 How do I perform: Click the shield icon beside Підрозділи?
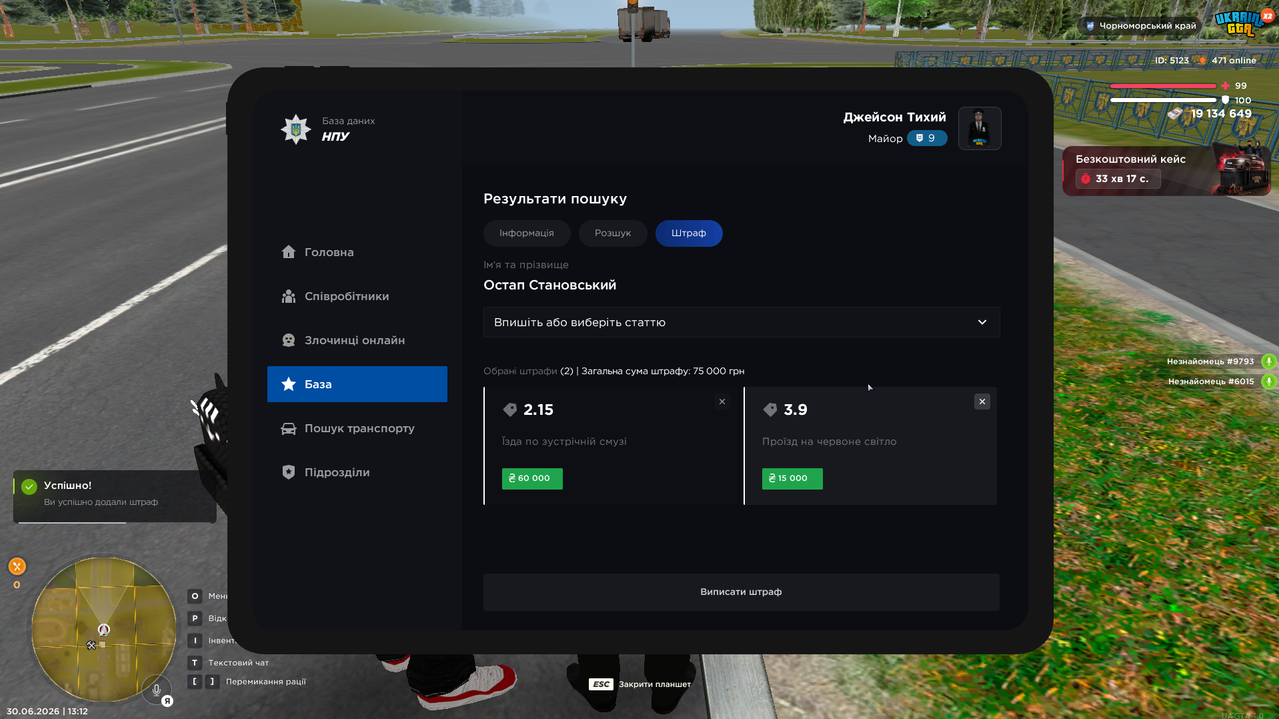[288, 472]
